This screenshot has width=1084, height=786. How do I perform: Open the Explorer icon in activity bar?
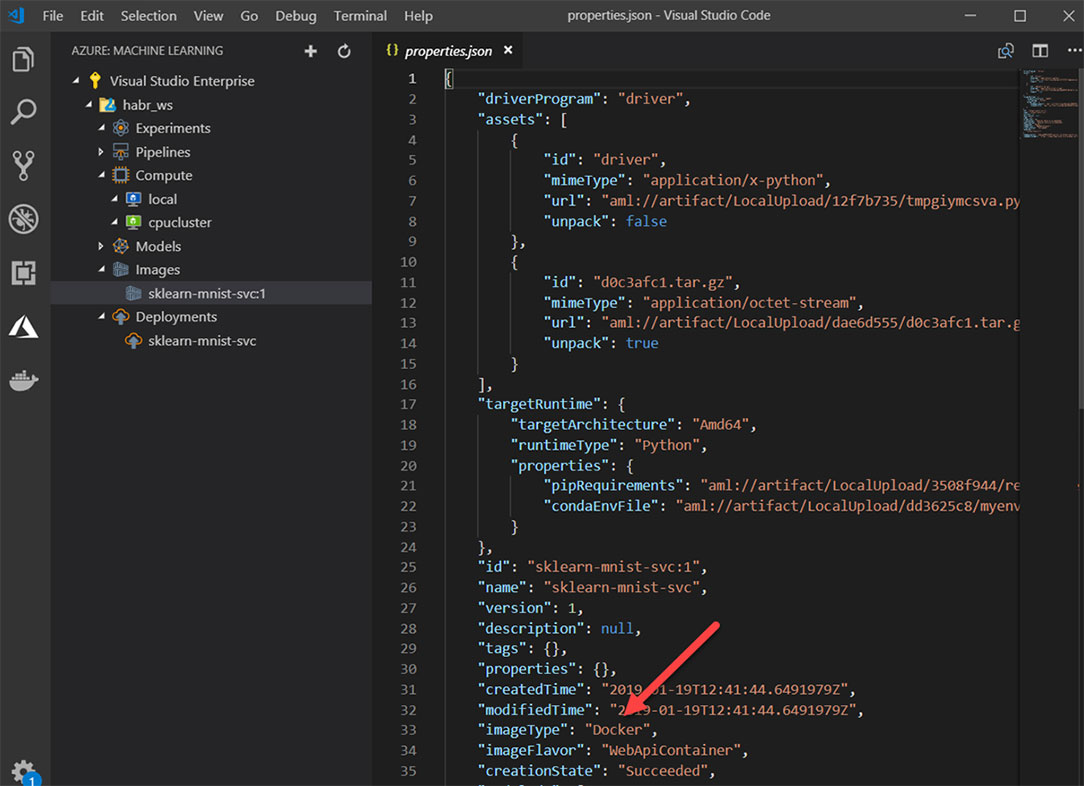click(x=24, y=60)
